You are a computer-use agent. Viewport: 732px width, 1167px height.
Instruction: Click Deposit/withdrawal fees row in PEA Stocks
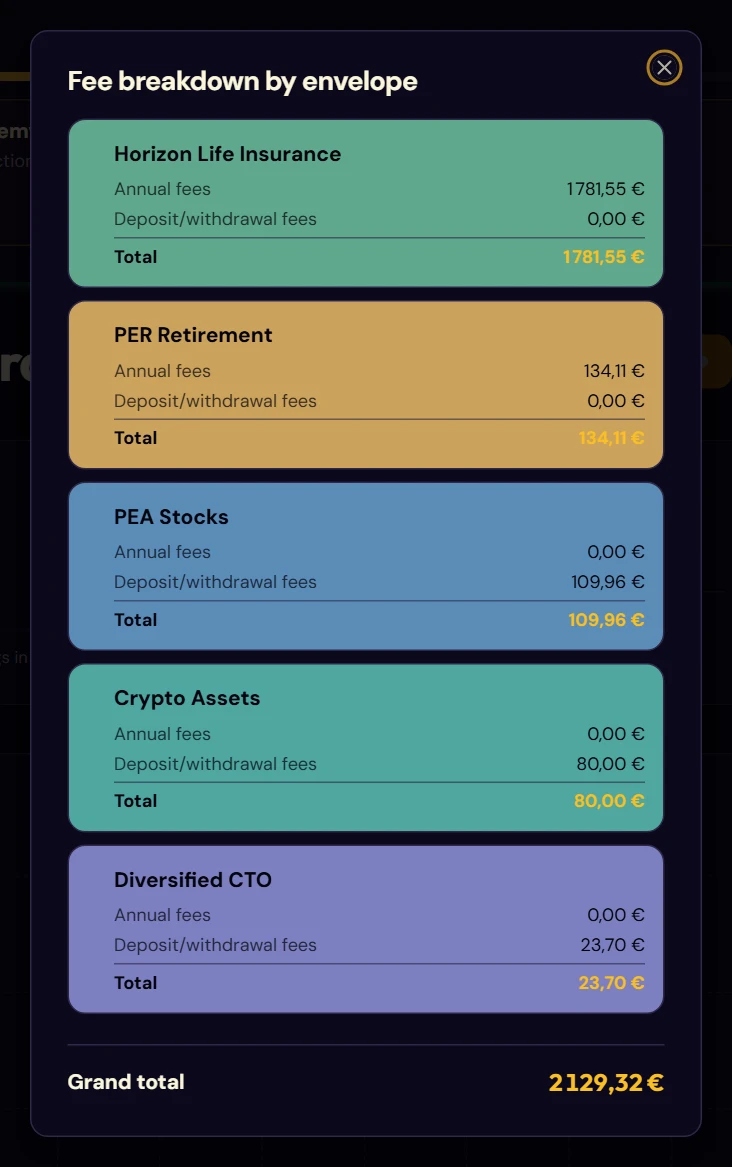pos(379,582)
